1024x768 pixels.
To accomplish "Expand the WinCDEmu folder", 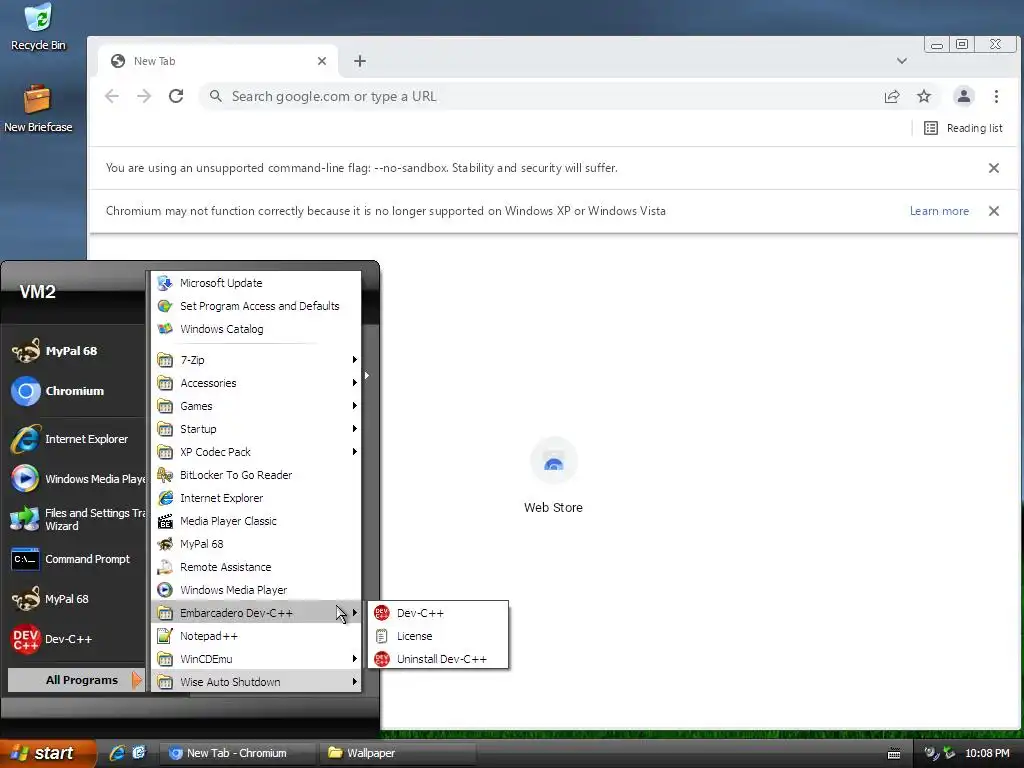I will click(x=257, y=659).
